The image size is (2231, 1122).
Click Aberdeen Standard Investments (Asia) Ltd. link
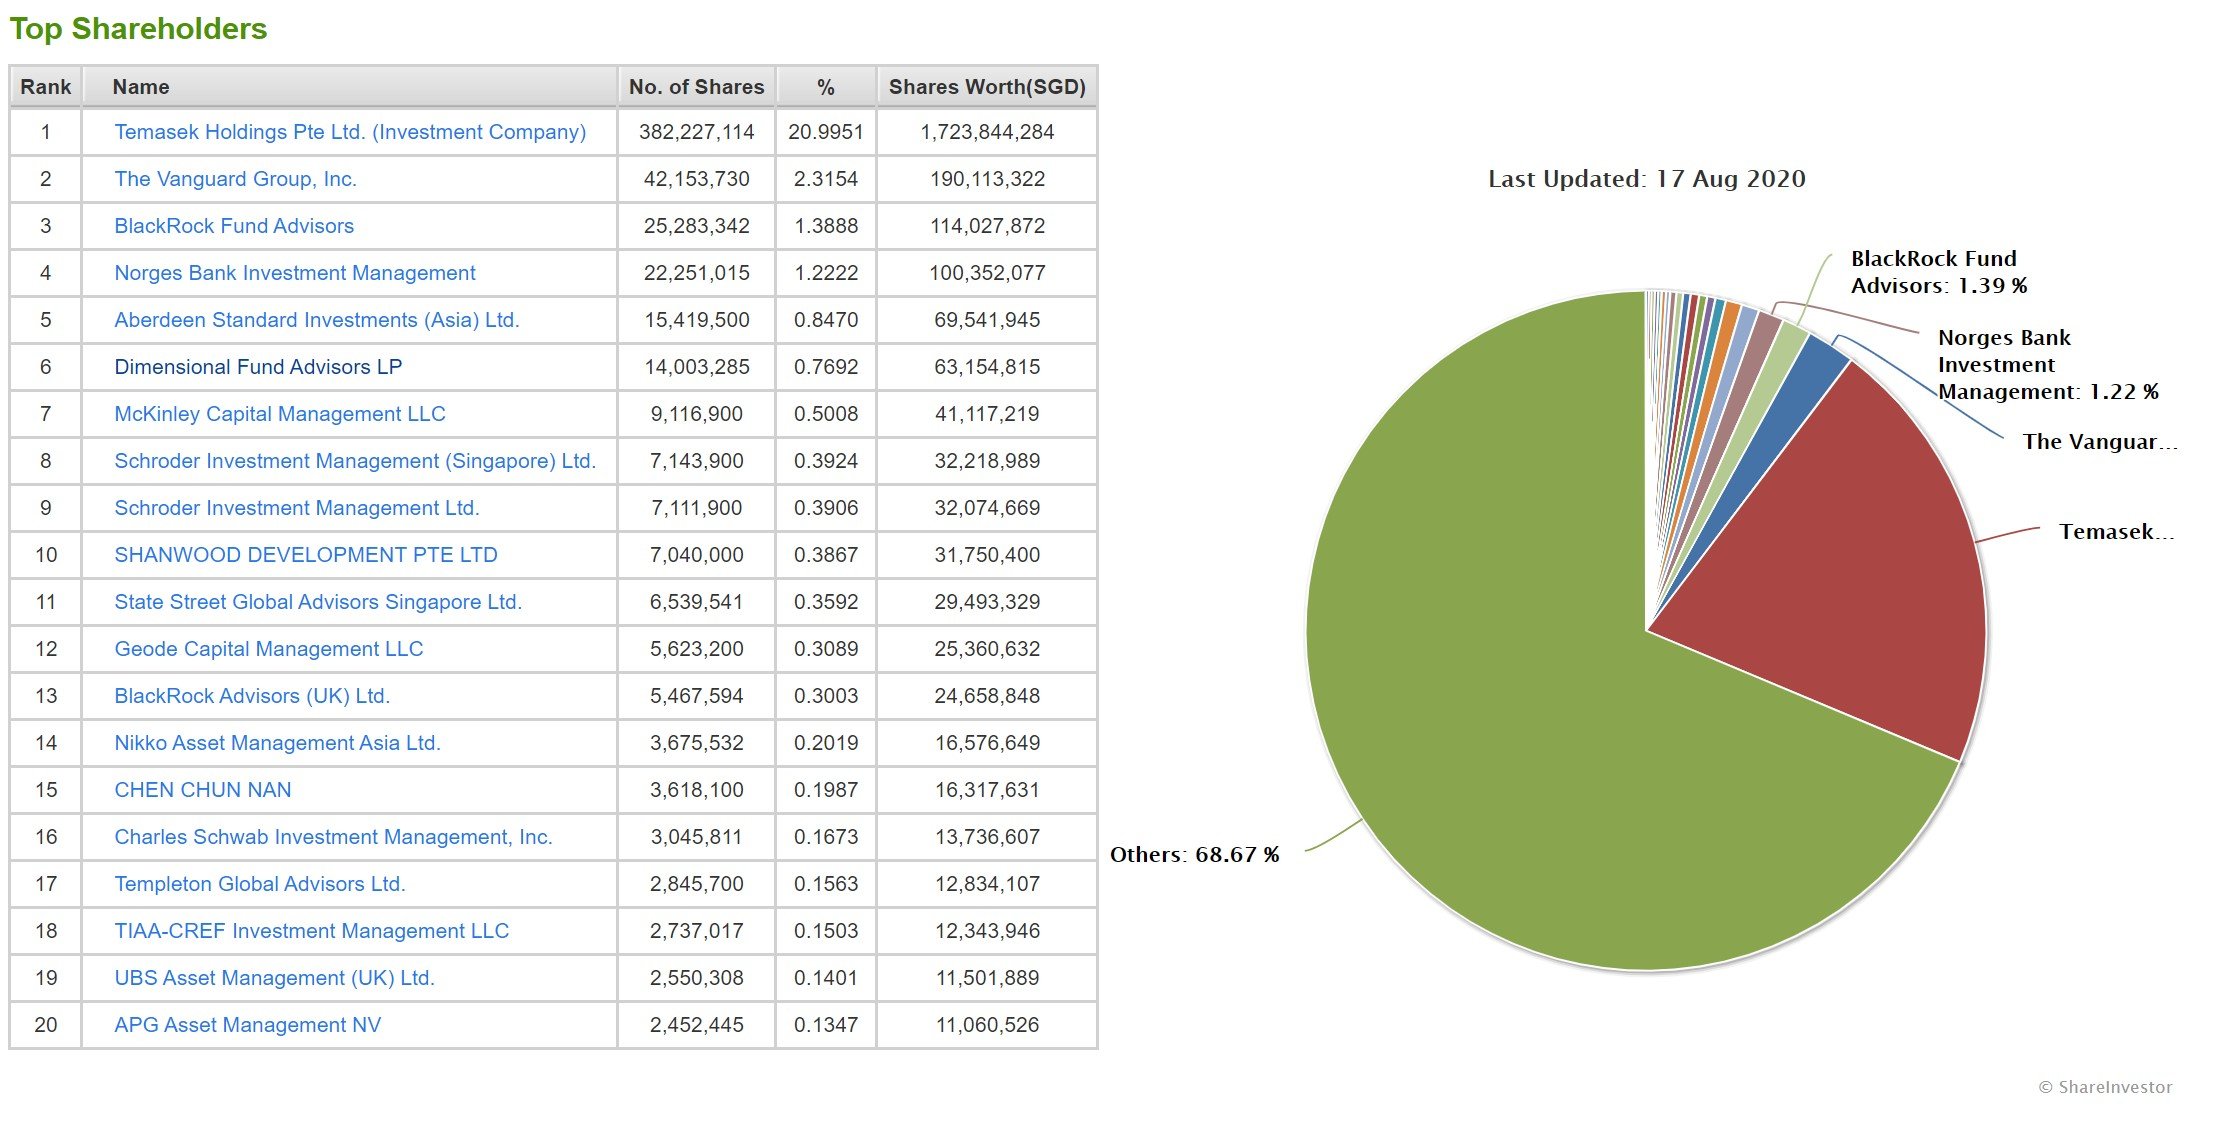click(317, 320)
